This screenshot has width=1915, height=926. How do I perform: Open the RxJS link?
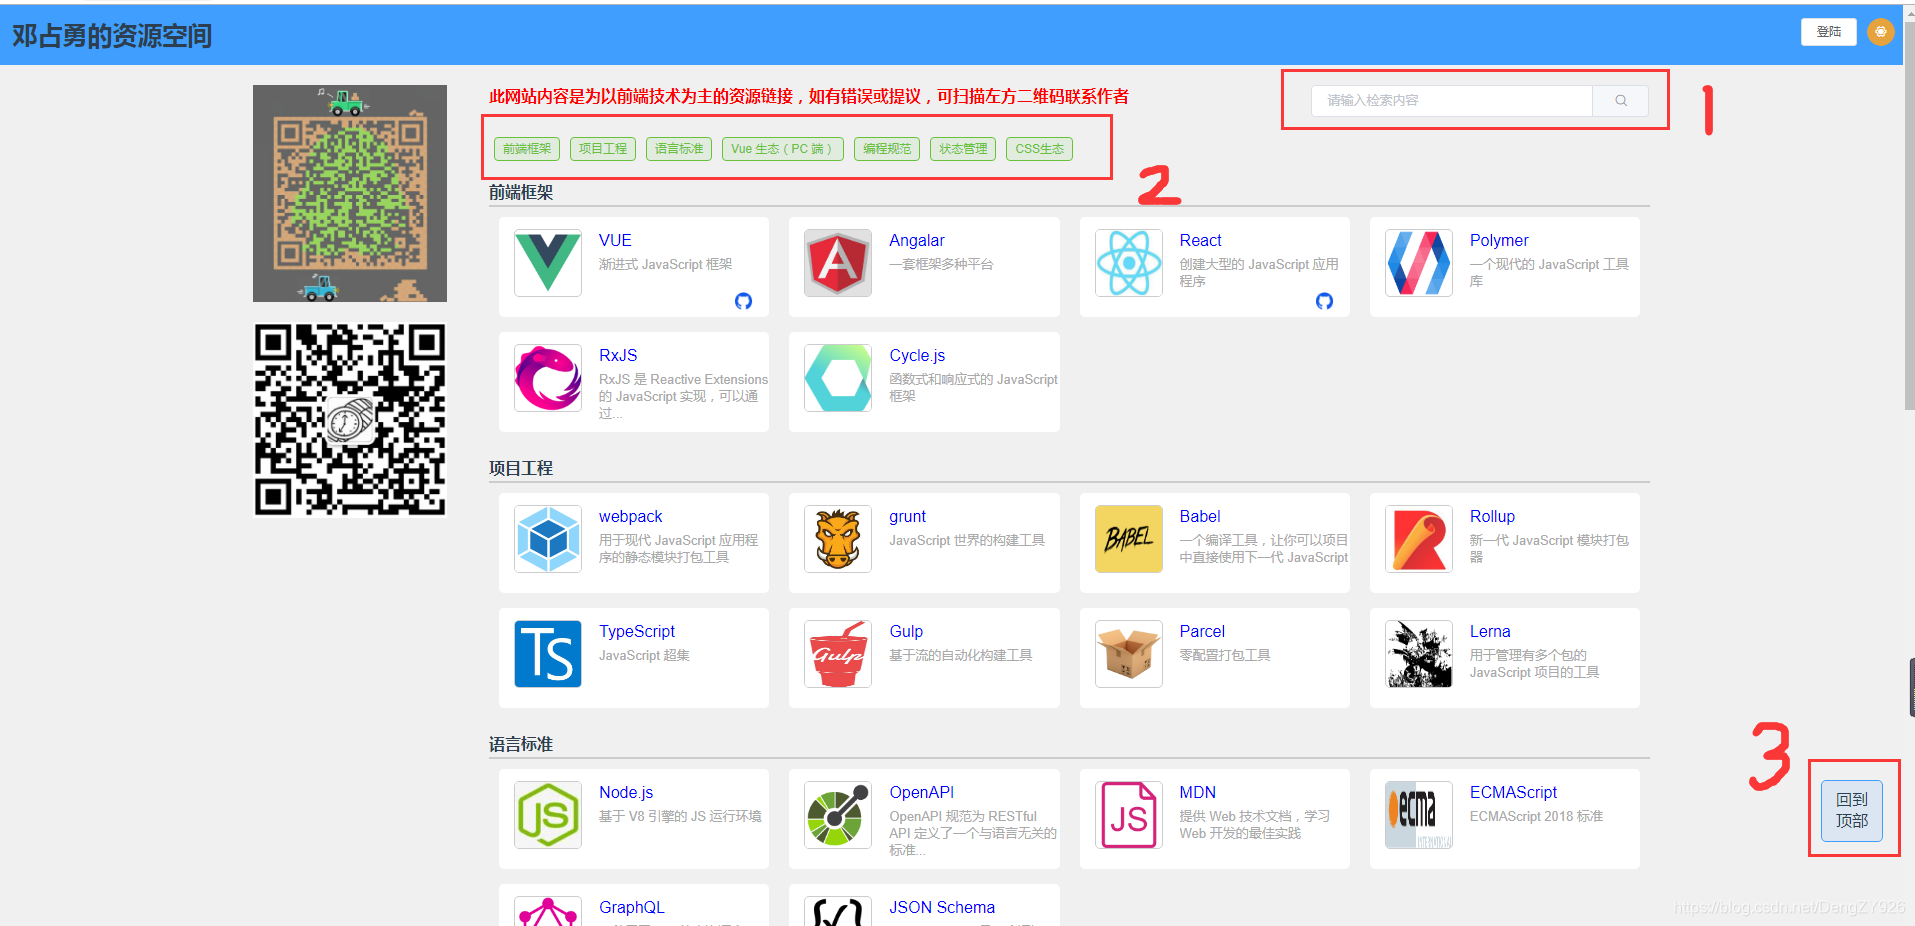[618, 355]
